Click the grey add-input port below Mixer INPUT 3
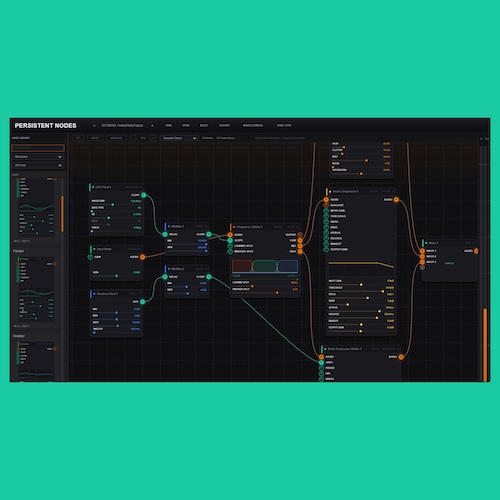Viewport: 500px width, 500px height. (x=422, y=268)
